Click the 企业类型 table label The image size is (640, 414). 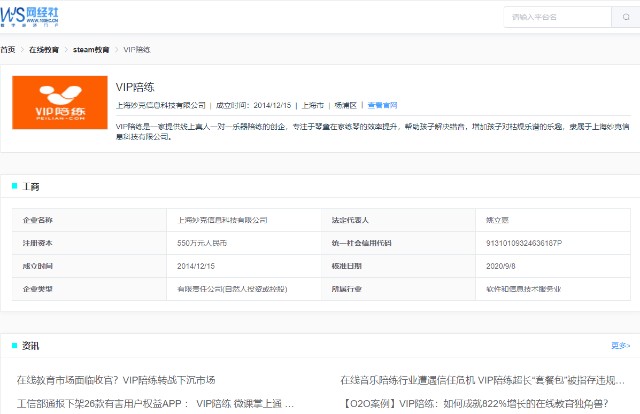point(38,289)
